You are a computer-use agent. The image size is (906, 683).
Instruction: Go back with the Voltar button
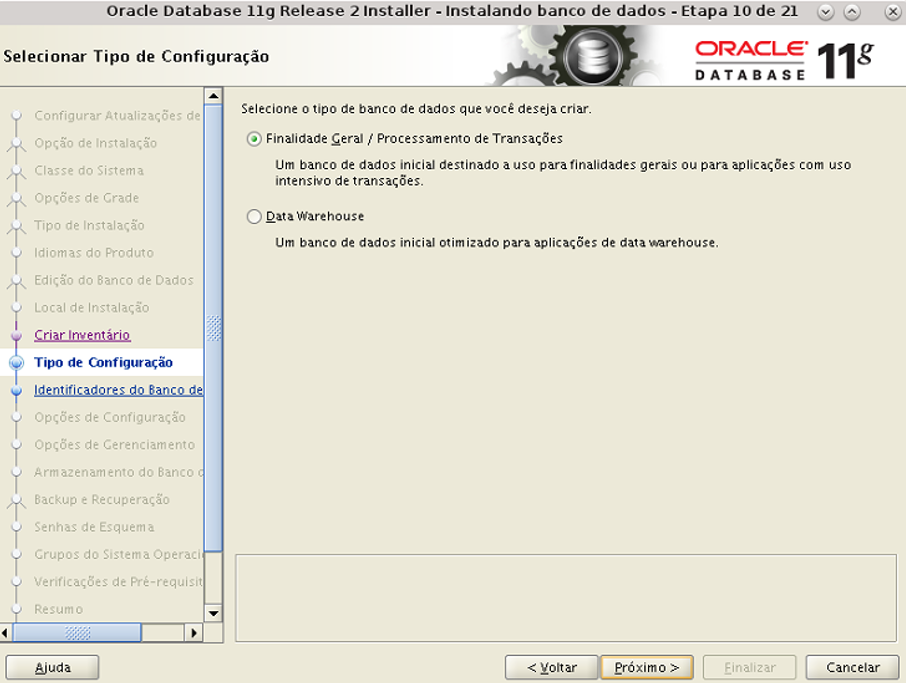pos(551,667)
